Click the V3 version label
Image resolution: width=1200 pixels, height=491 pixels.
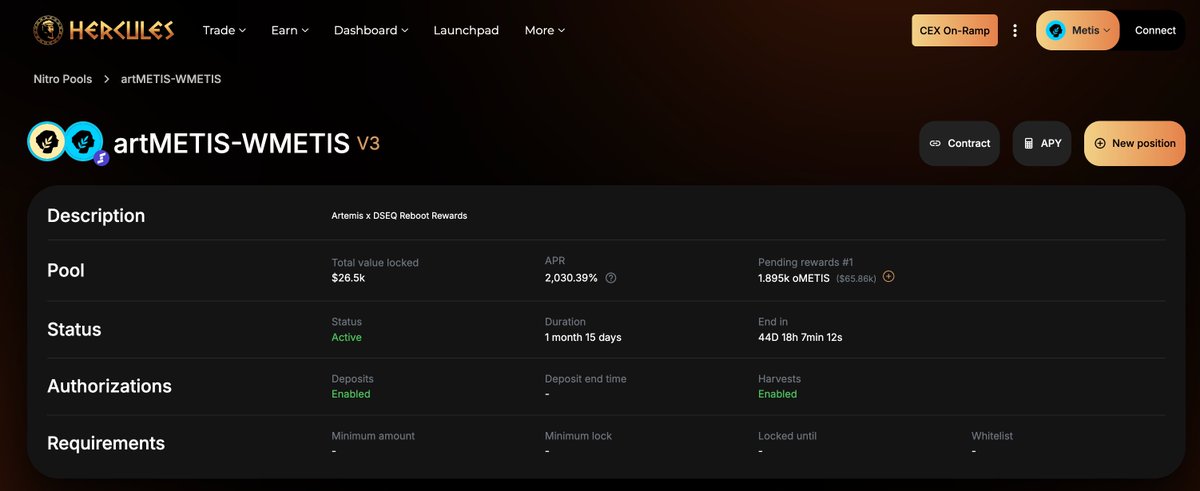(x=368, y=144)
